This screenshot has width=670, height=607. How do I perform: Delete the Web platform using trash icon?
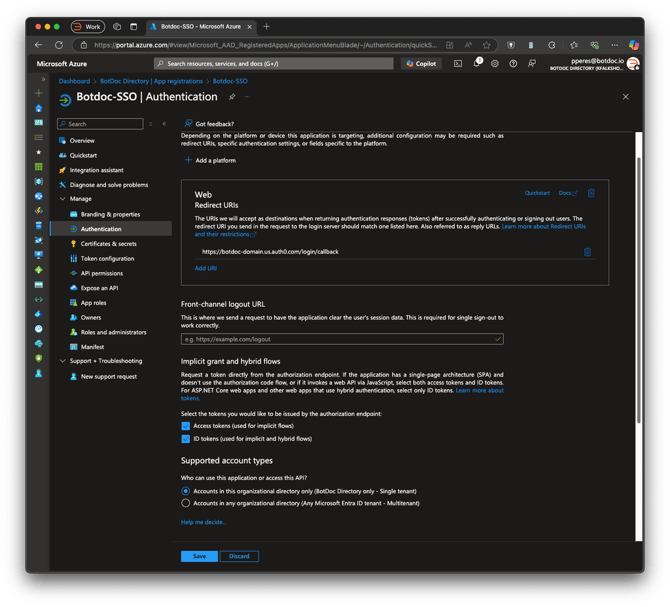pos(591,193)
